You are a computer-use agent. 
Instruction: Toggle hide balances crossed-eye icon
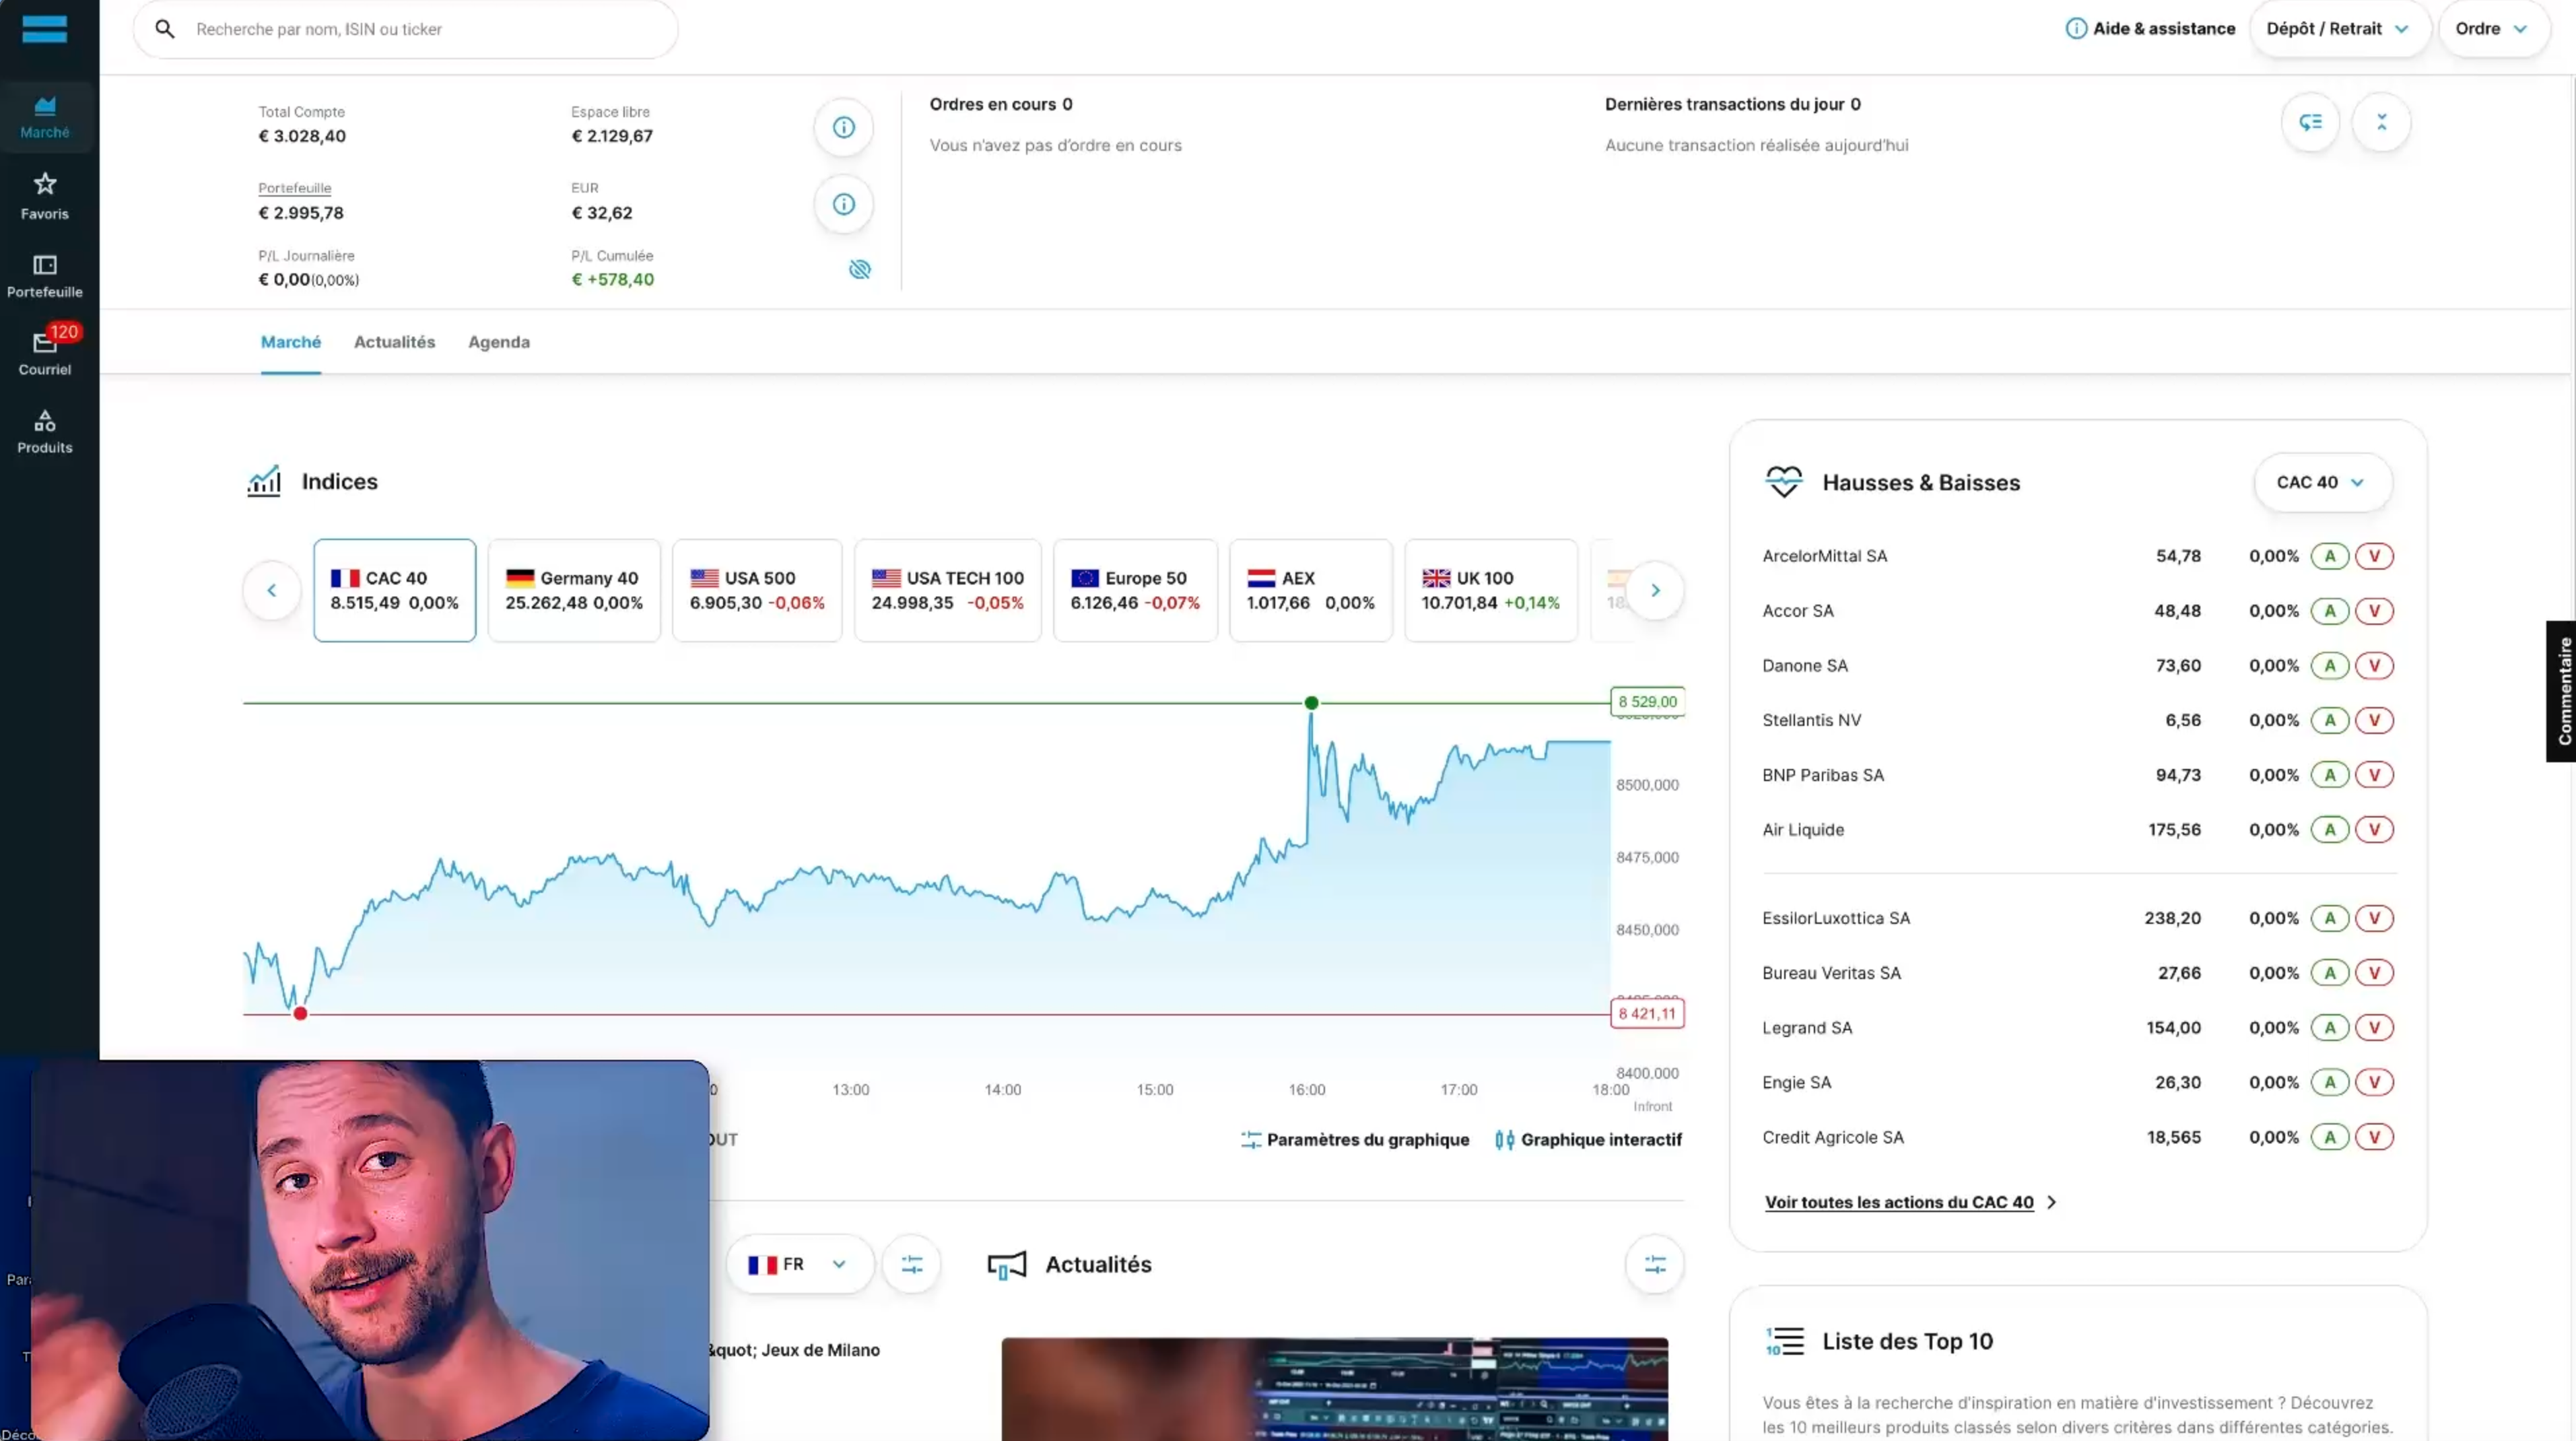[x=859, y=270]
